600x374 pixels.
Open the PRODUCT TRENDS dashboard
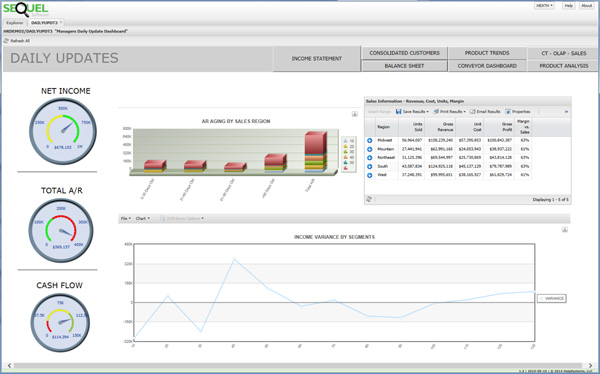tap(487, 53)
